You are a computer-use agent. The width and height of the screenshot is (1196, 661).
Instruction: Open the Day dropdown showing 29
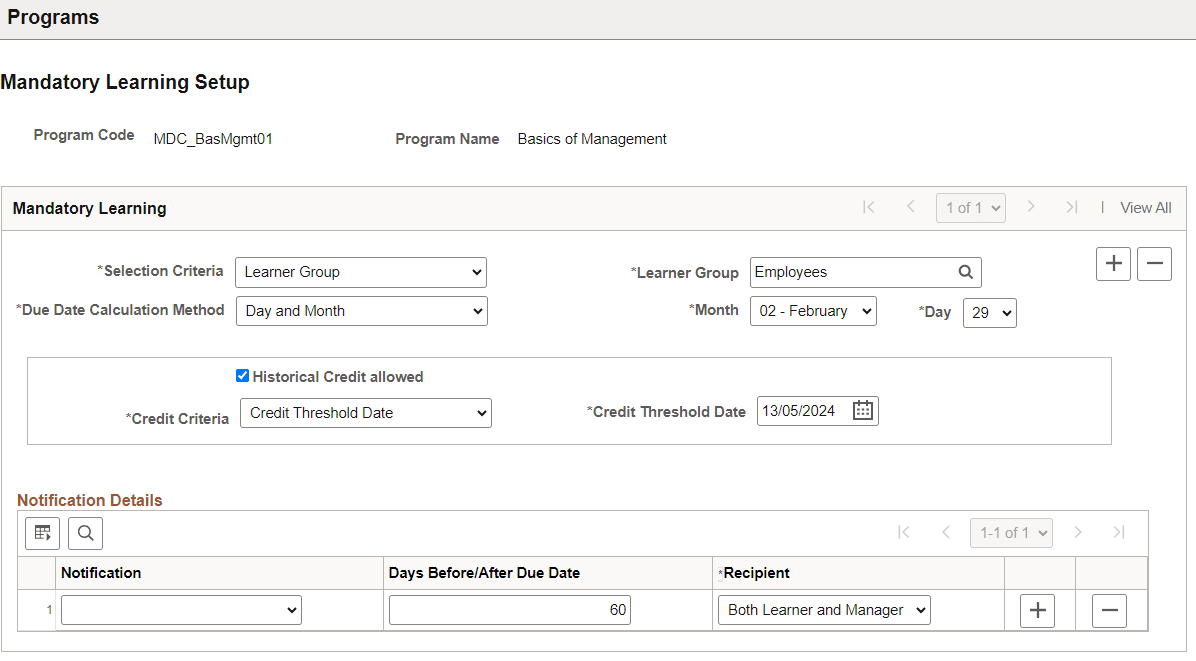[989, 313]
